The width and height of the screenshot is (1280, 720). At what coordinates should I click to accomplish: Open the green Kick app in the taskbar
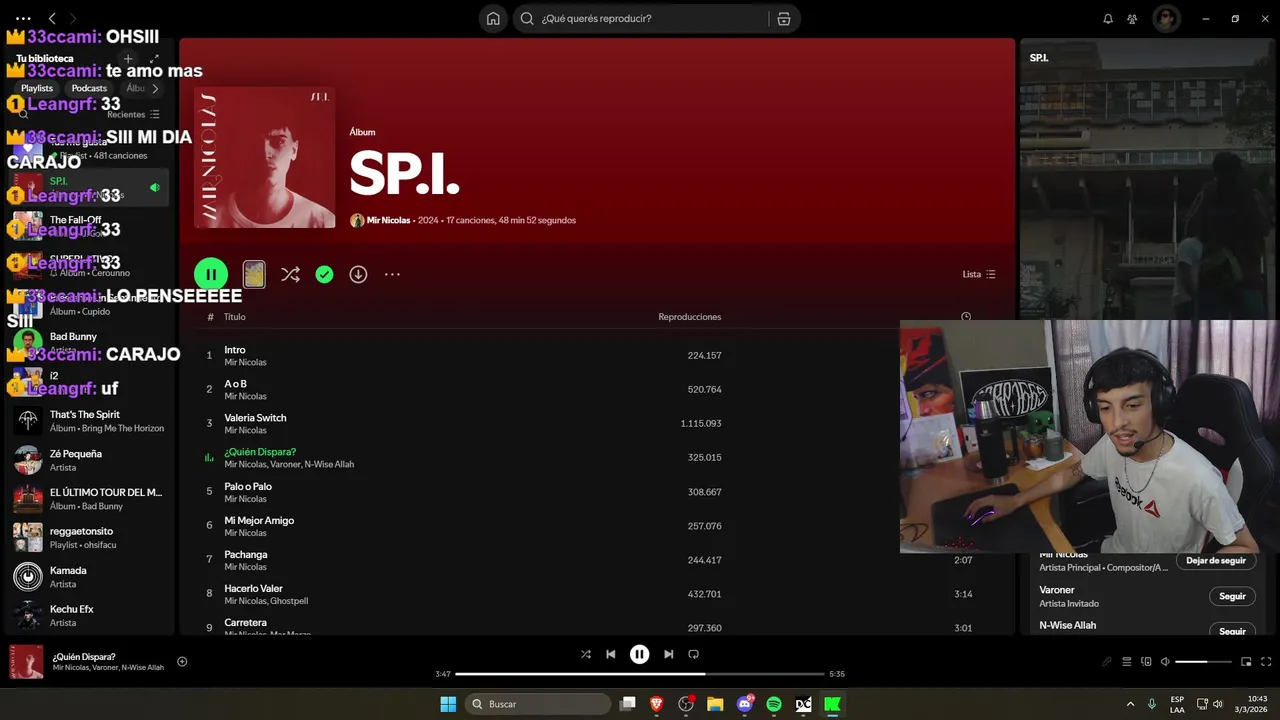[x=832, y=704]
